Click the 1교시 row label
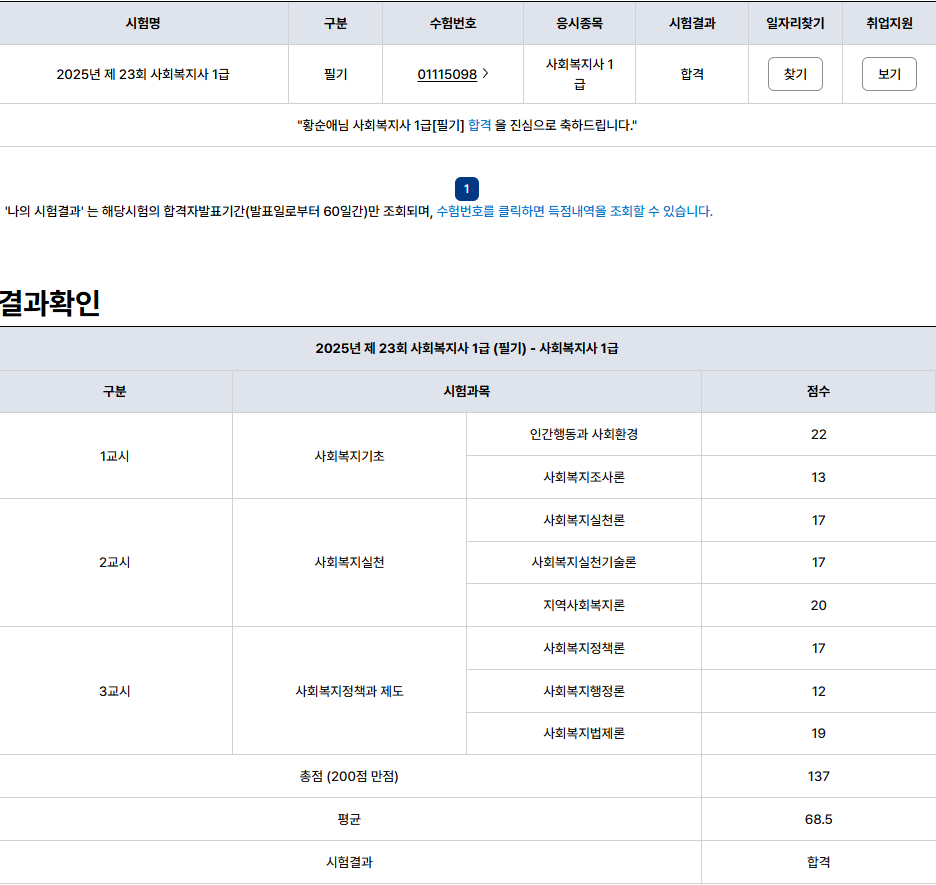This screenshot has width=936, height=885. click(115, 456)
